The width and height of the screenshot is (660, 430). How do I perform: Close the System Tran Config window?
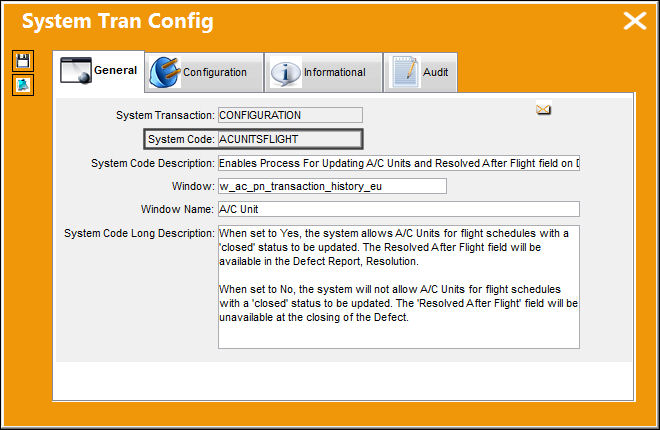coord(635,21)
